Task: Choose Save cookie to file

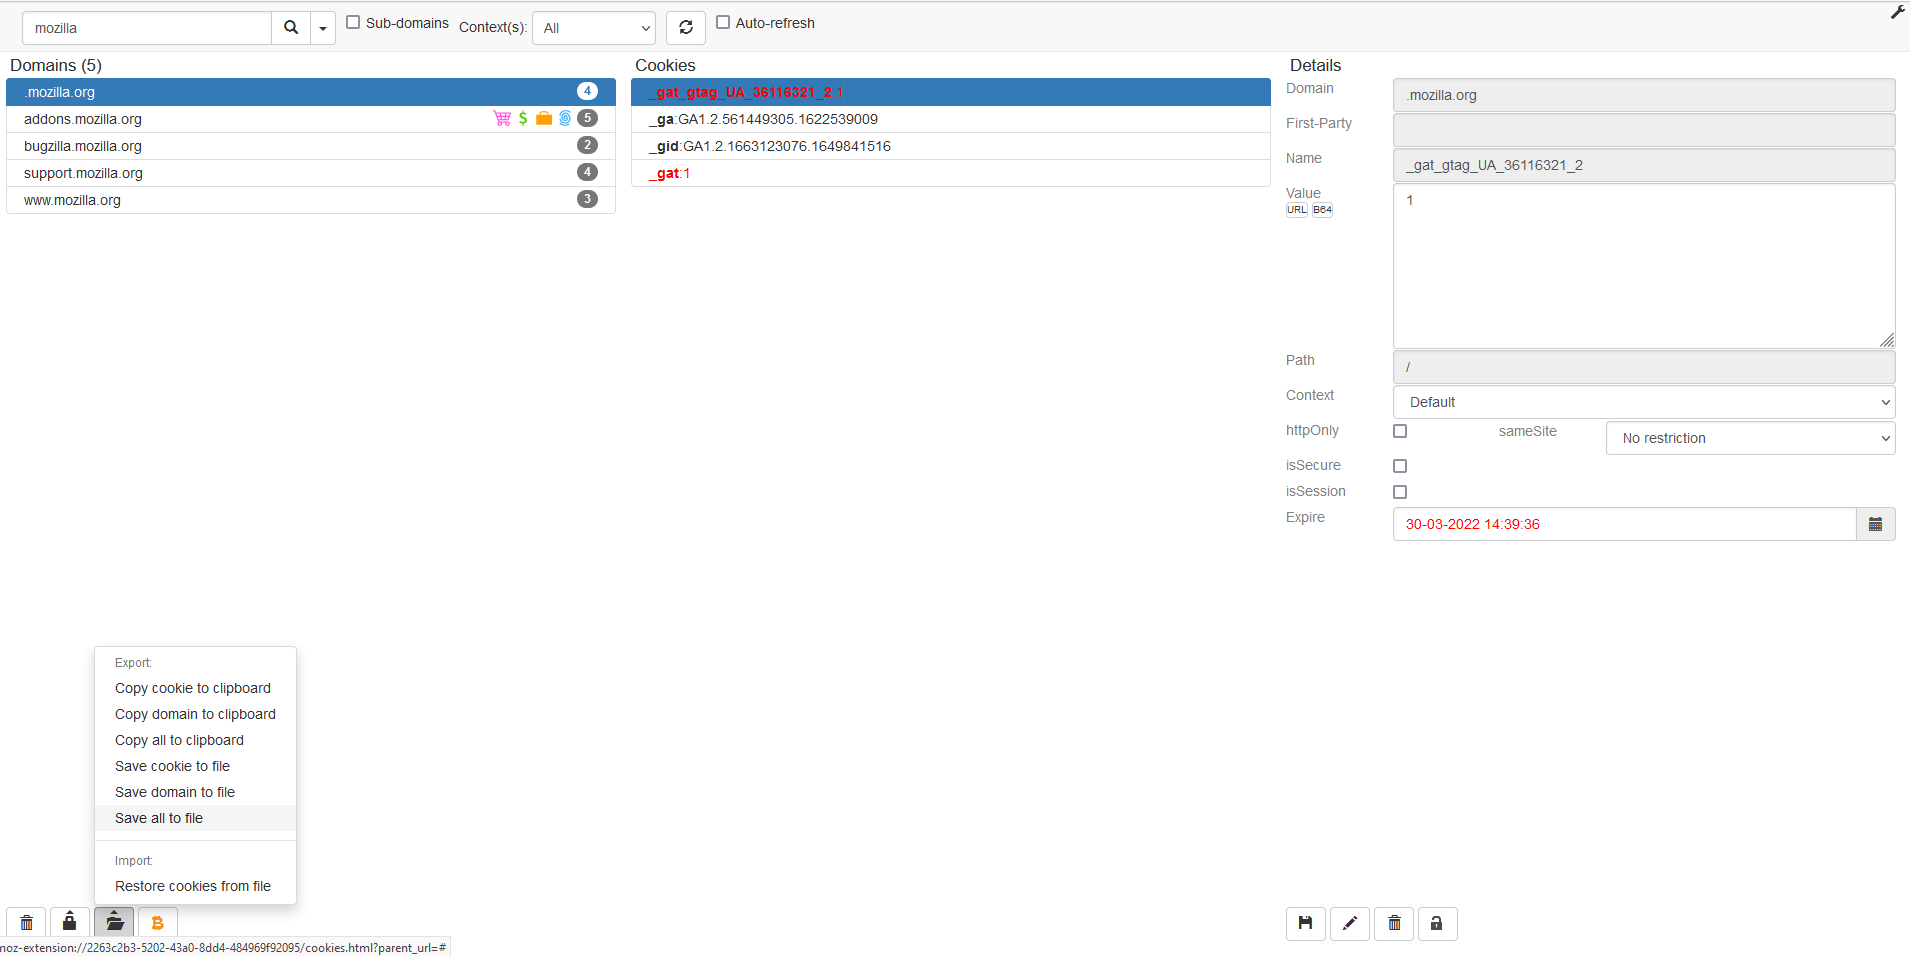Action: pyautogui.click(x=195, y=766)
